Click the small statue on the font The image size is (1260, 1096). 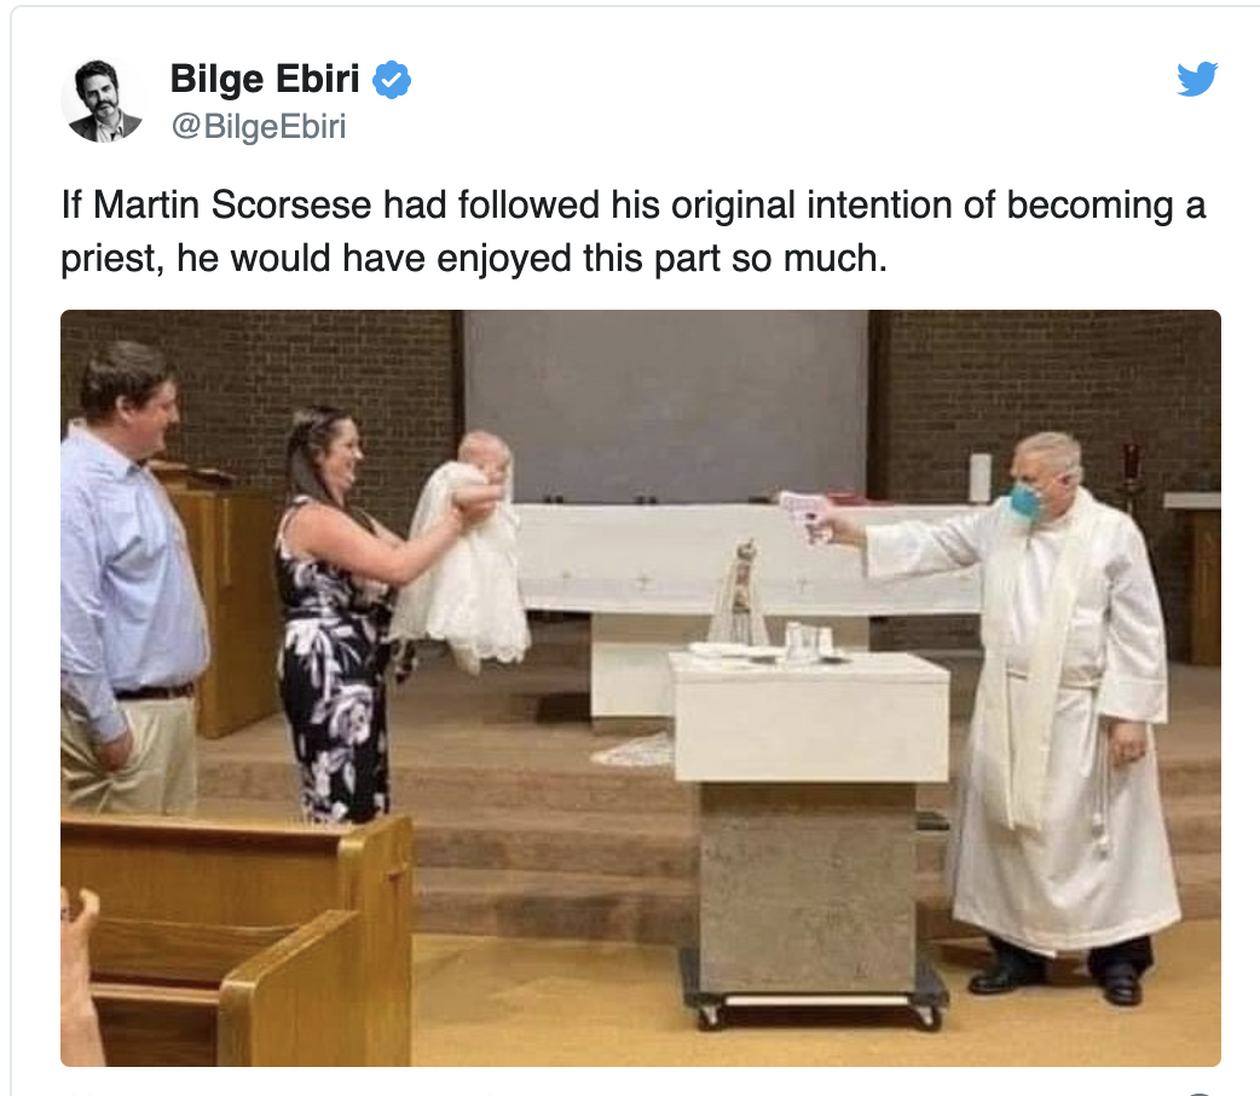coord(739,597)
